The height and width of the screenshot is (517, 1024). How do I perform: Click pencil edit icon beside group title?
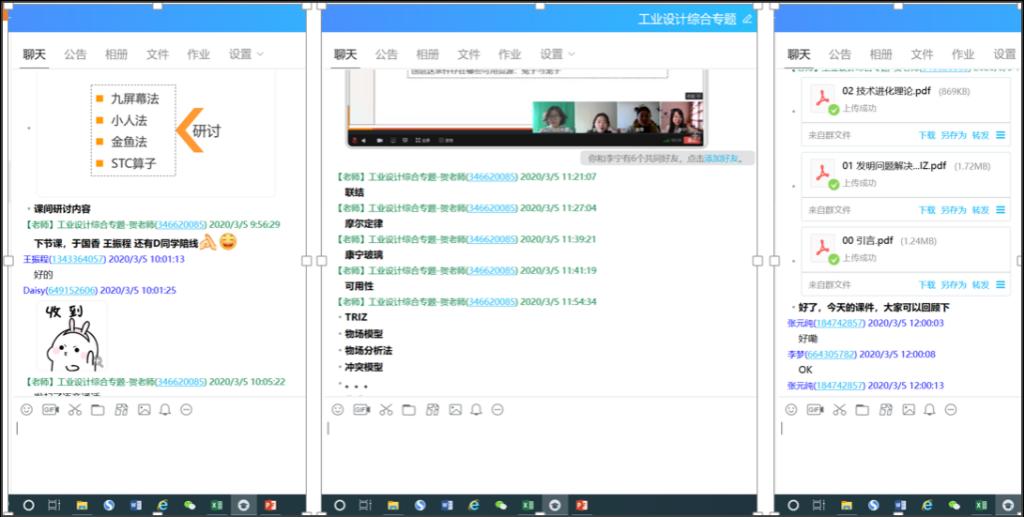point(746,19)
